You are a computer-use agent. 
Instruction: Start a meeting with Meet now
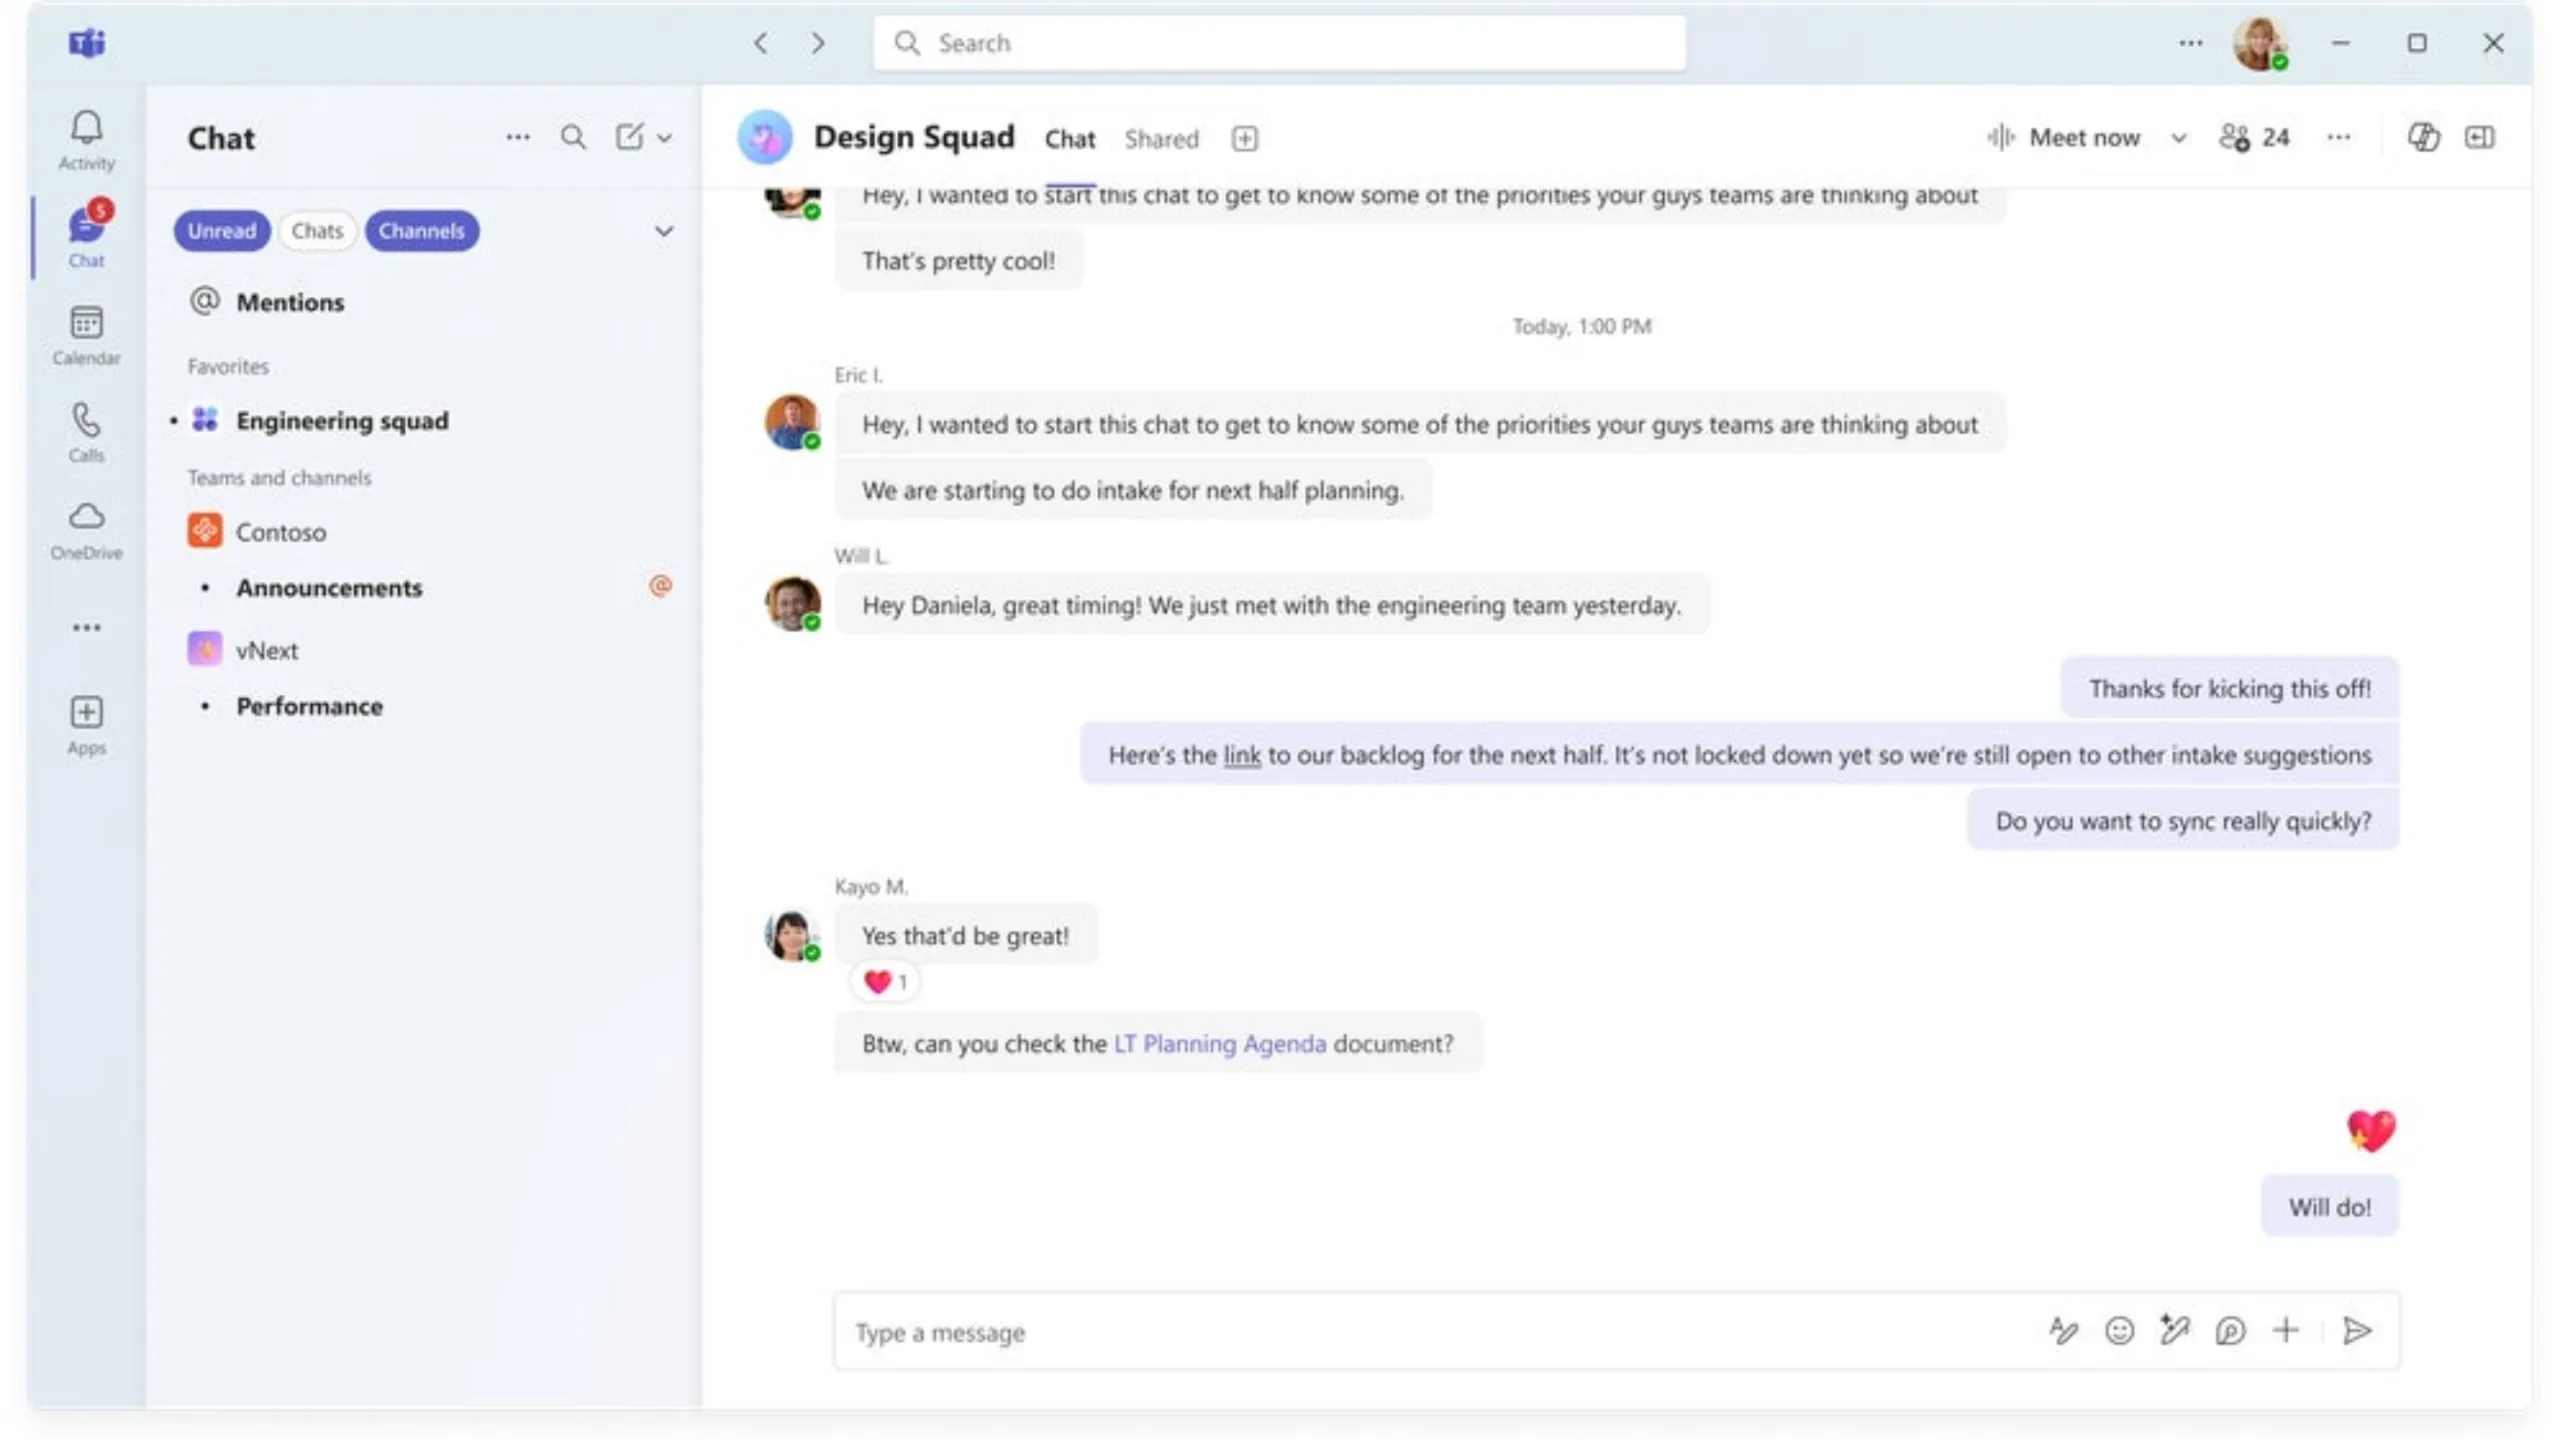tap(2063, 137)
